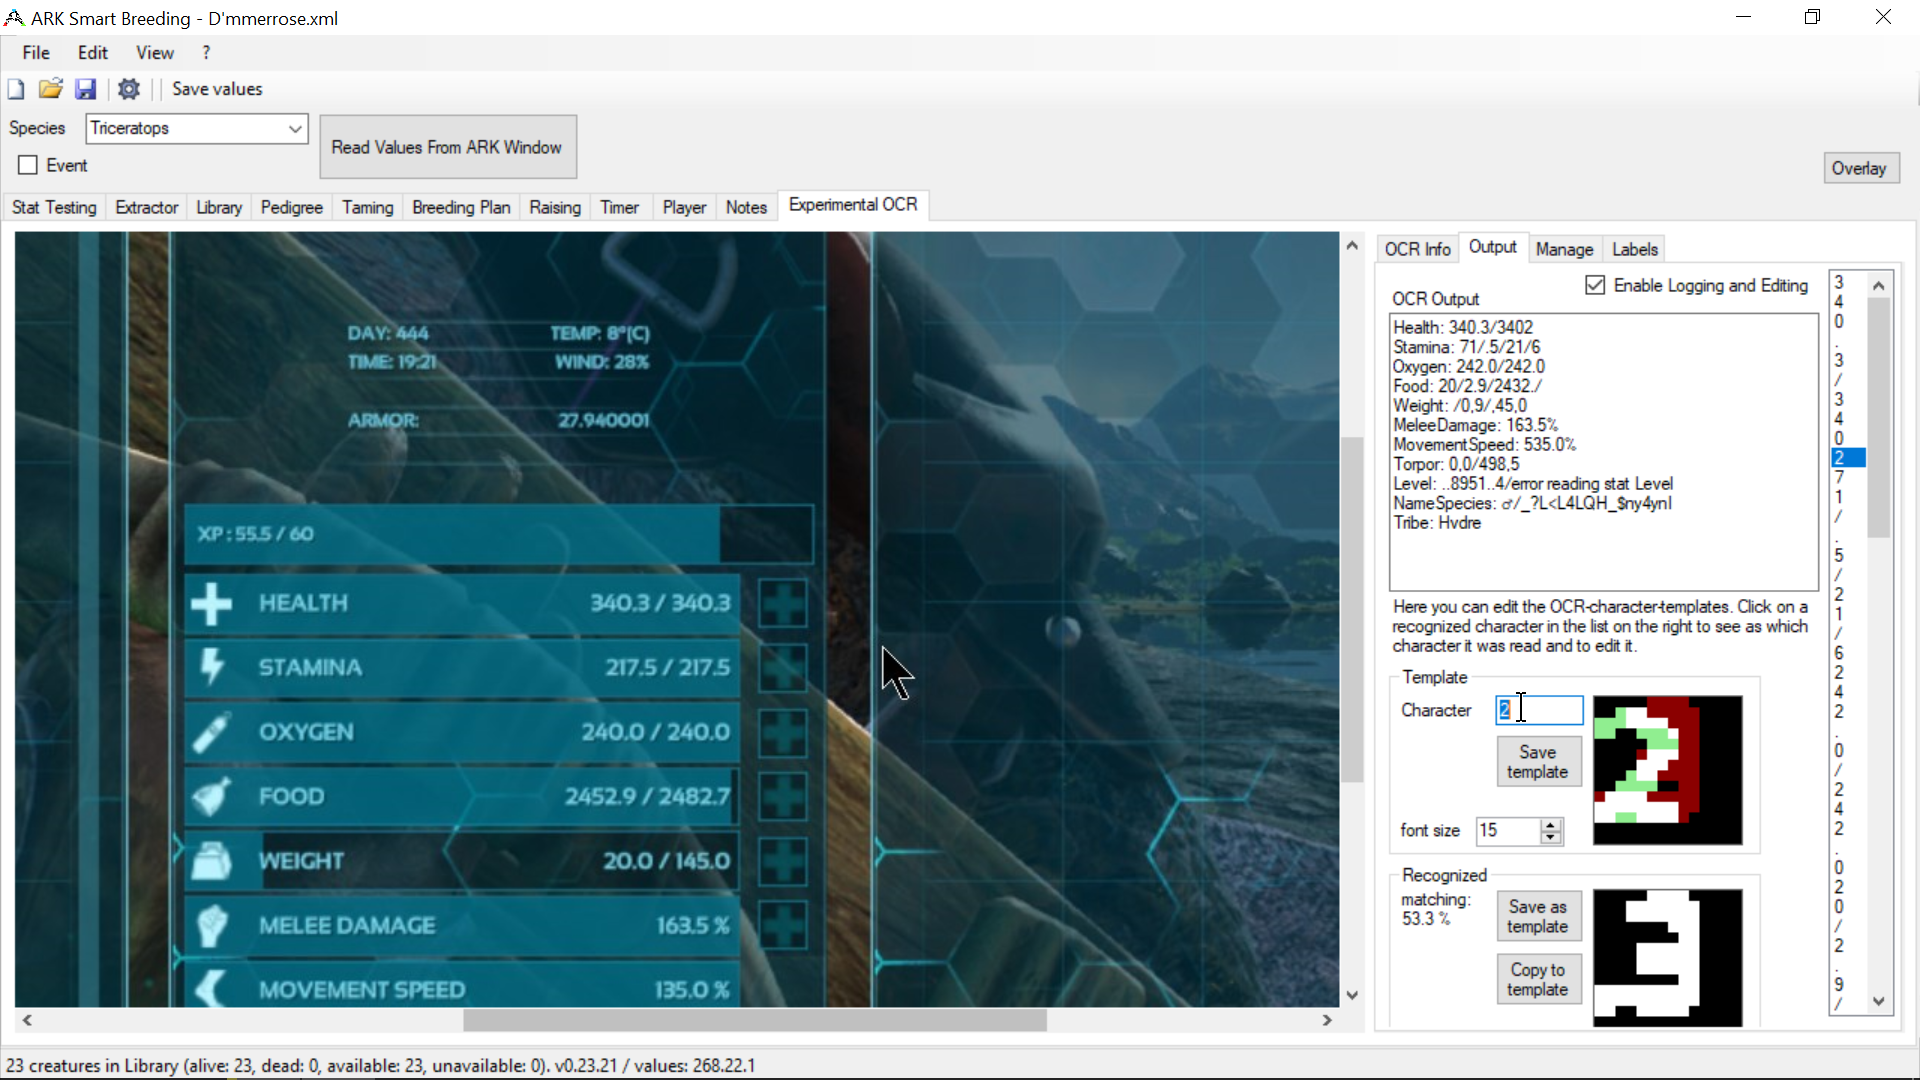This screenshot has width=1920, height=1080.
Task: Click Read Values From ARK Window
Action: coord(448,146)
